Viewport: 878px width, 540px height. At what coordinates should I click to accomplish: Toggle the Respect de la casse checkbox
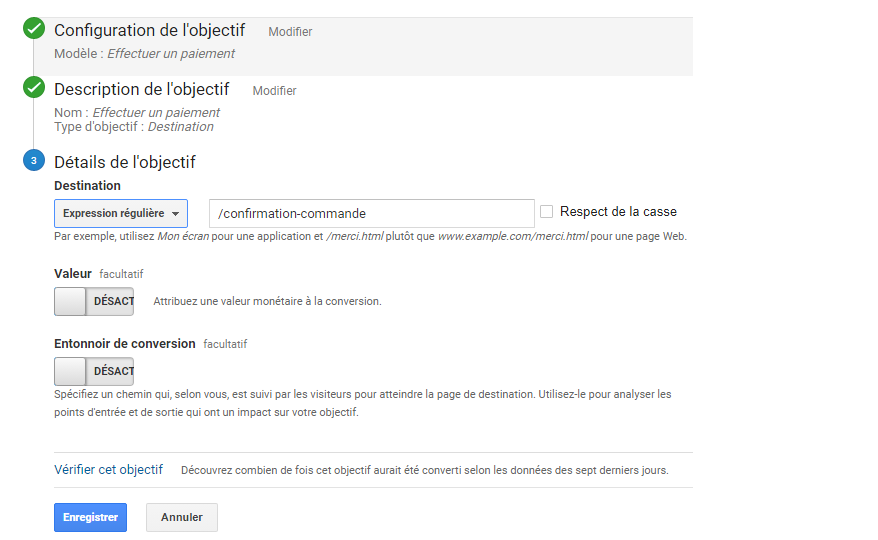(546, 212)
